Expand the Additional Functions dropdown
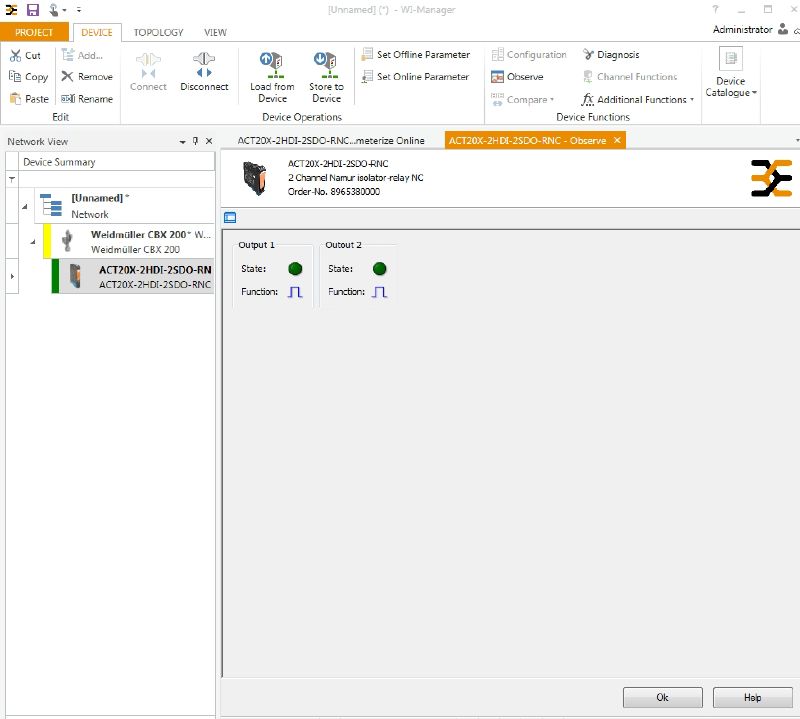The width and height of the screenshot is (800, 719). [638, 100]
